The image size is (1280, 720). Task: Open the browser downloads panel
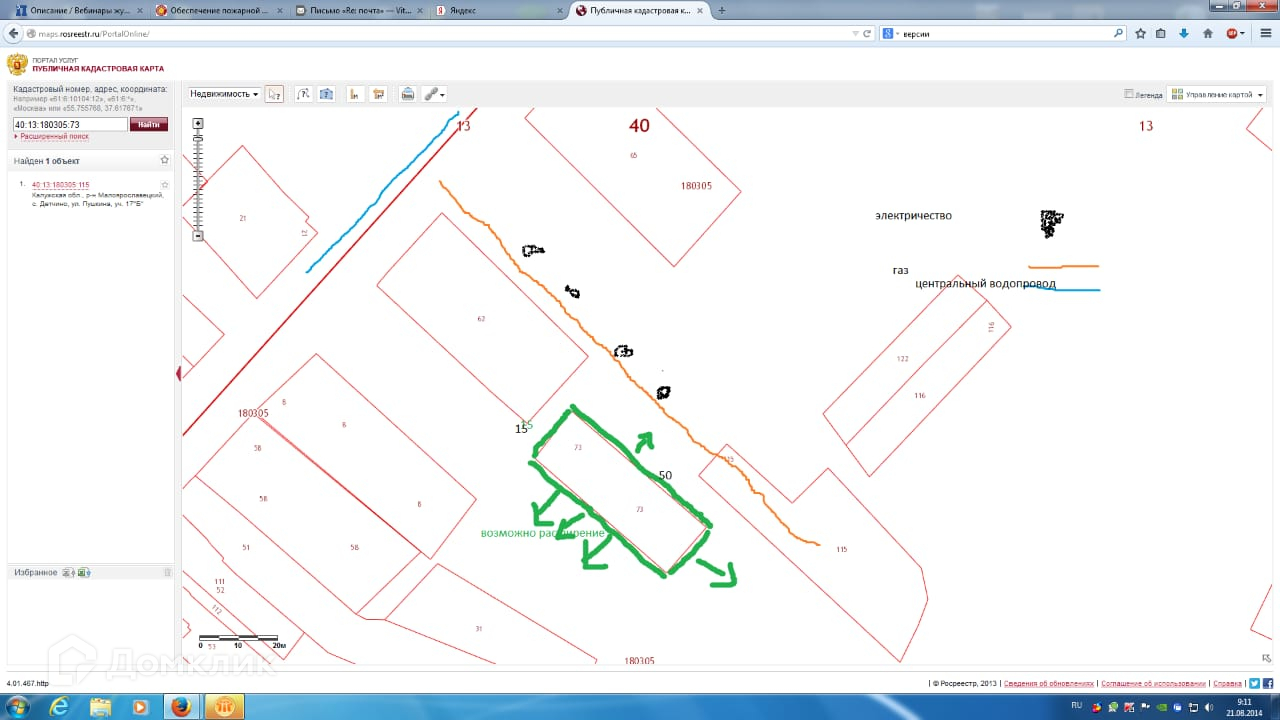(1184, 33)
